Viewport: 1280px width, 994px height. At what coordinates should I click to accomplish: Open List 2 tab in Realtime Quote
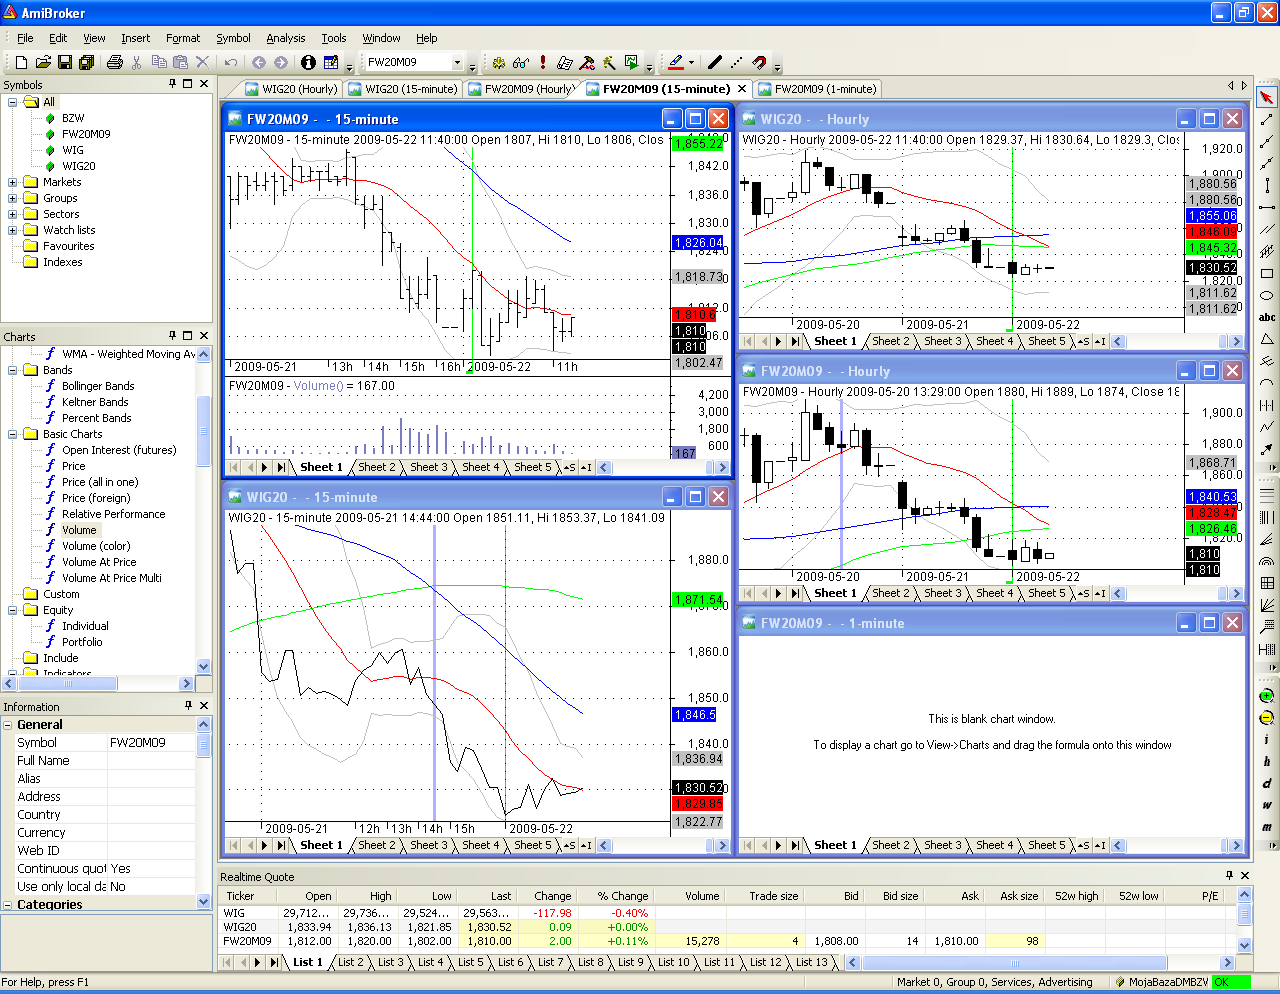350,962
